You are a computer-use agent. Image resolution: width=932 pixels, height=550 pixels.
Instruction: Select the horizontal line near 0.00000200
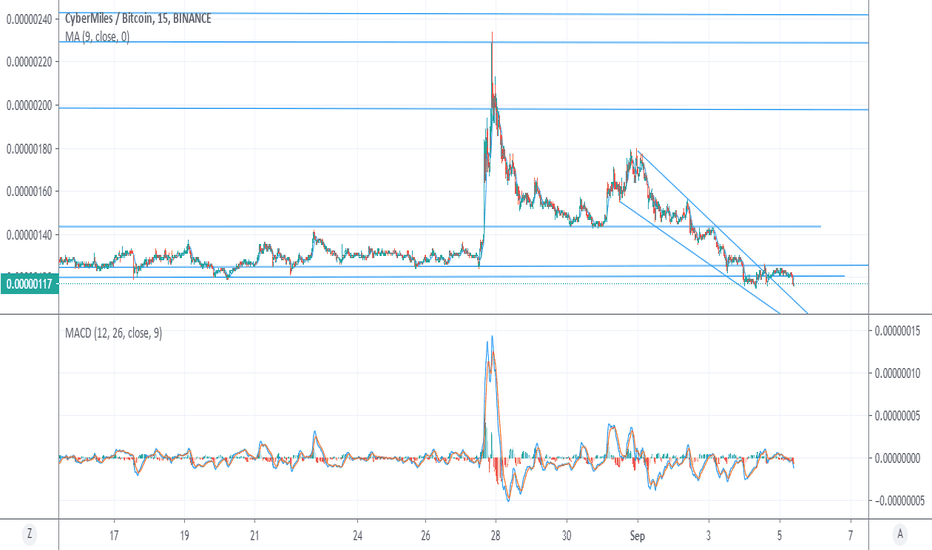coord(464,109)
